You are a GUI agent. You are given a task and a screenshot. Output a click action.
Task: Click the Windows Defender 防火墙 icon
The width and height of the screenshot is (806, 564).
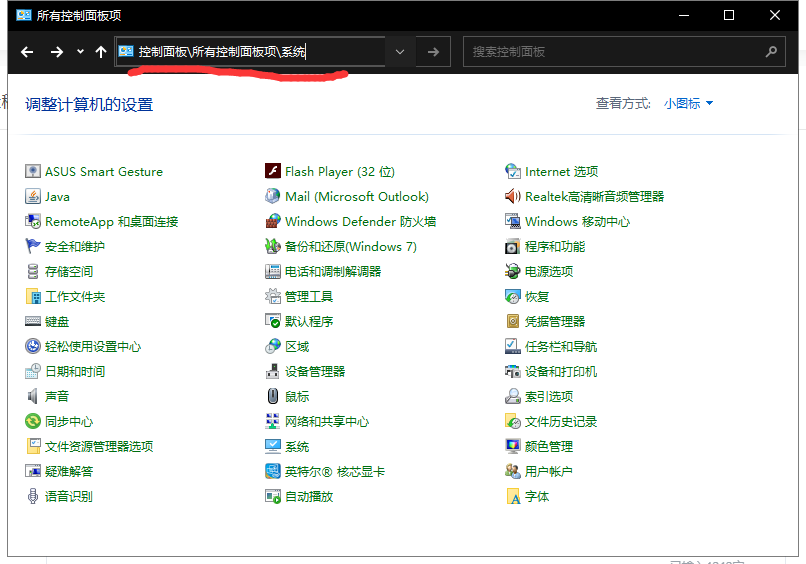(273, 222)
